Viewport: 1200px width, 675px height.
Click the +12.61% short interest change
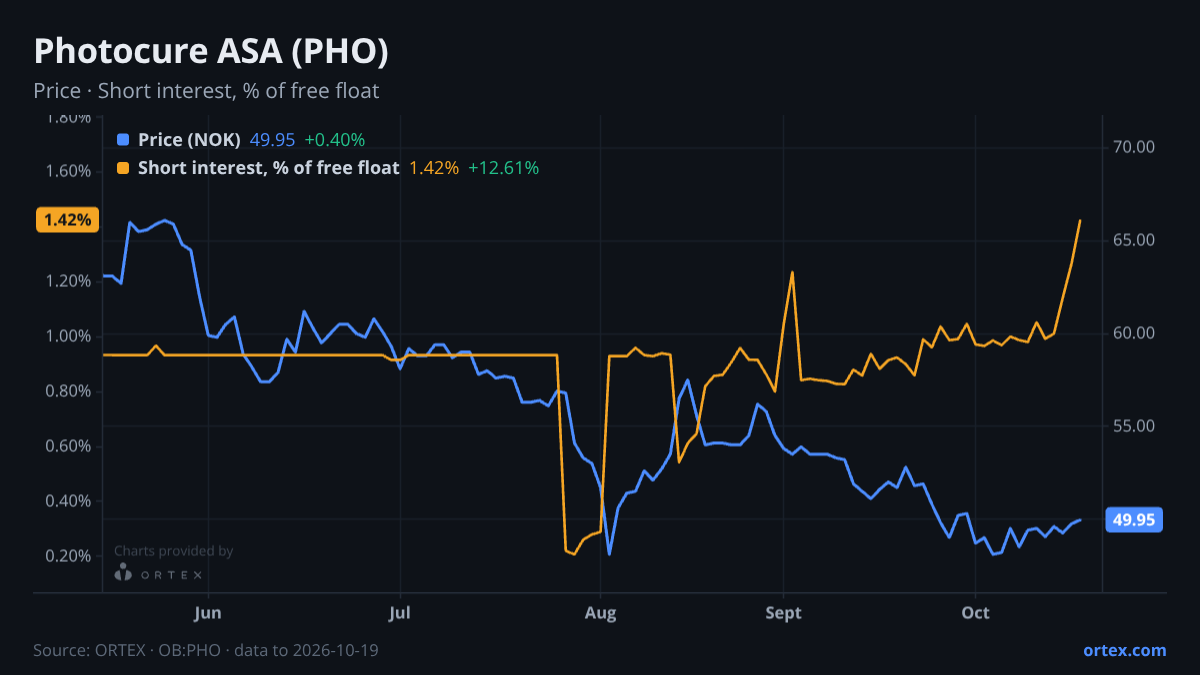[x=503, y=168]
